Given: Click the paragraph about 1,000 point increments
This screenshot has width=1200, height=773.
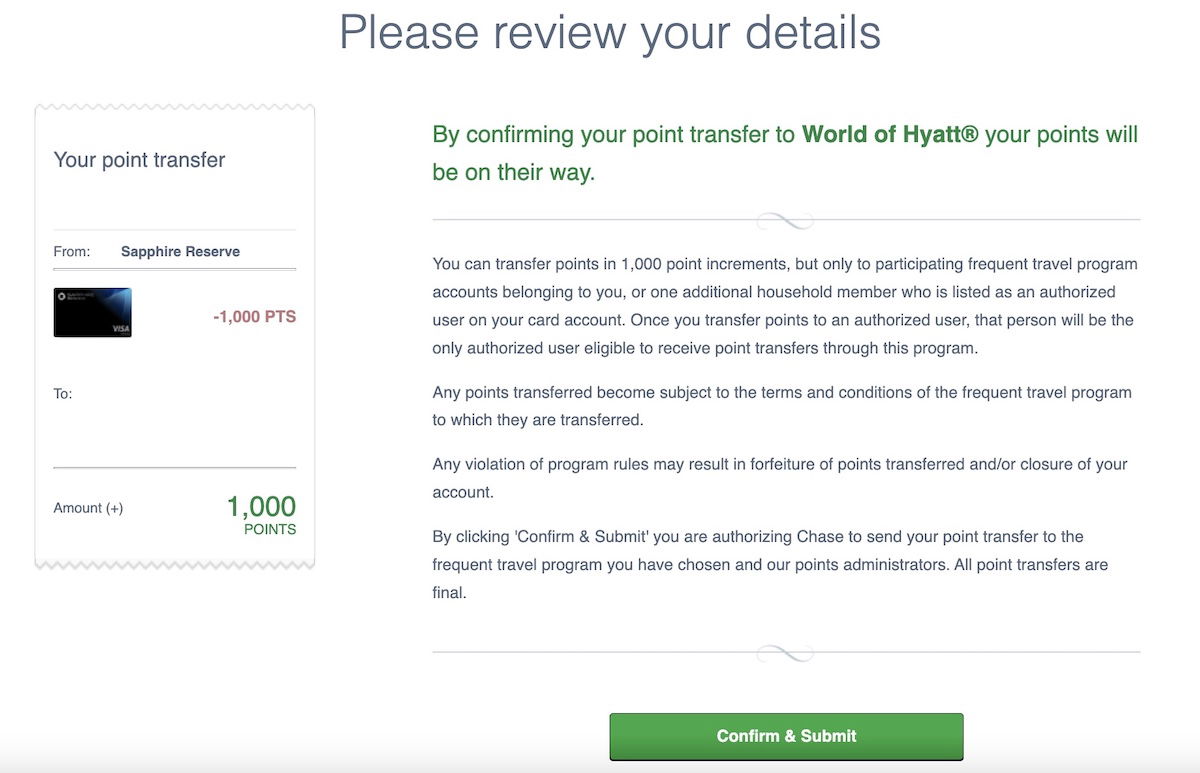Looking at the screenshot, I should point(785,306).
